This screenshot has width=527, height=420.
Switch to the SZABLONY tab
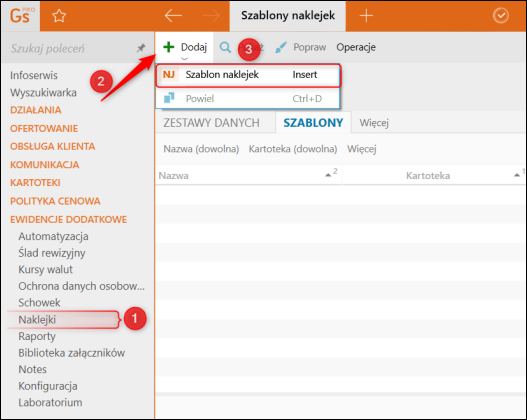tap(313, 123)
